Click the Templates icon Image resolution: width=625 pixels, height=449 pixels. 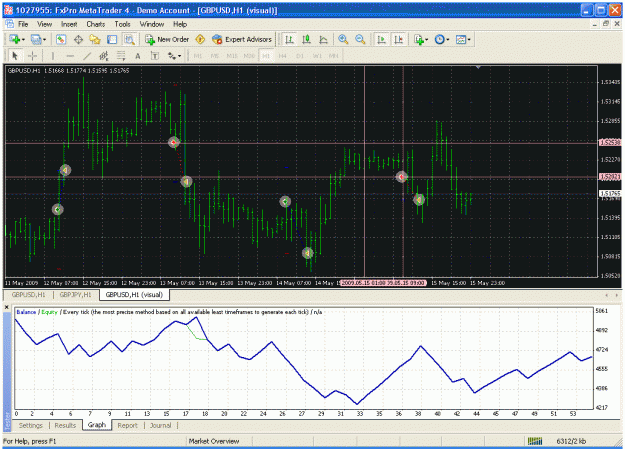[461, 39]
